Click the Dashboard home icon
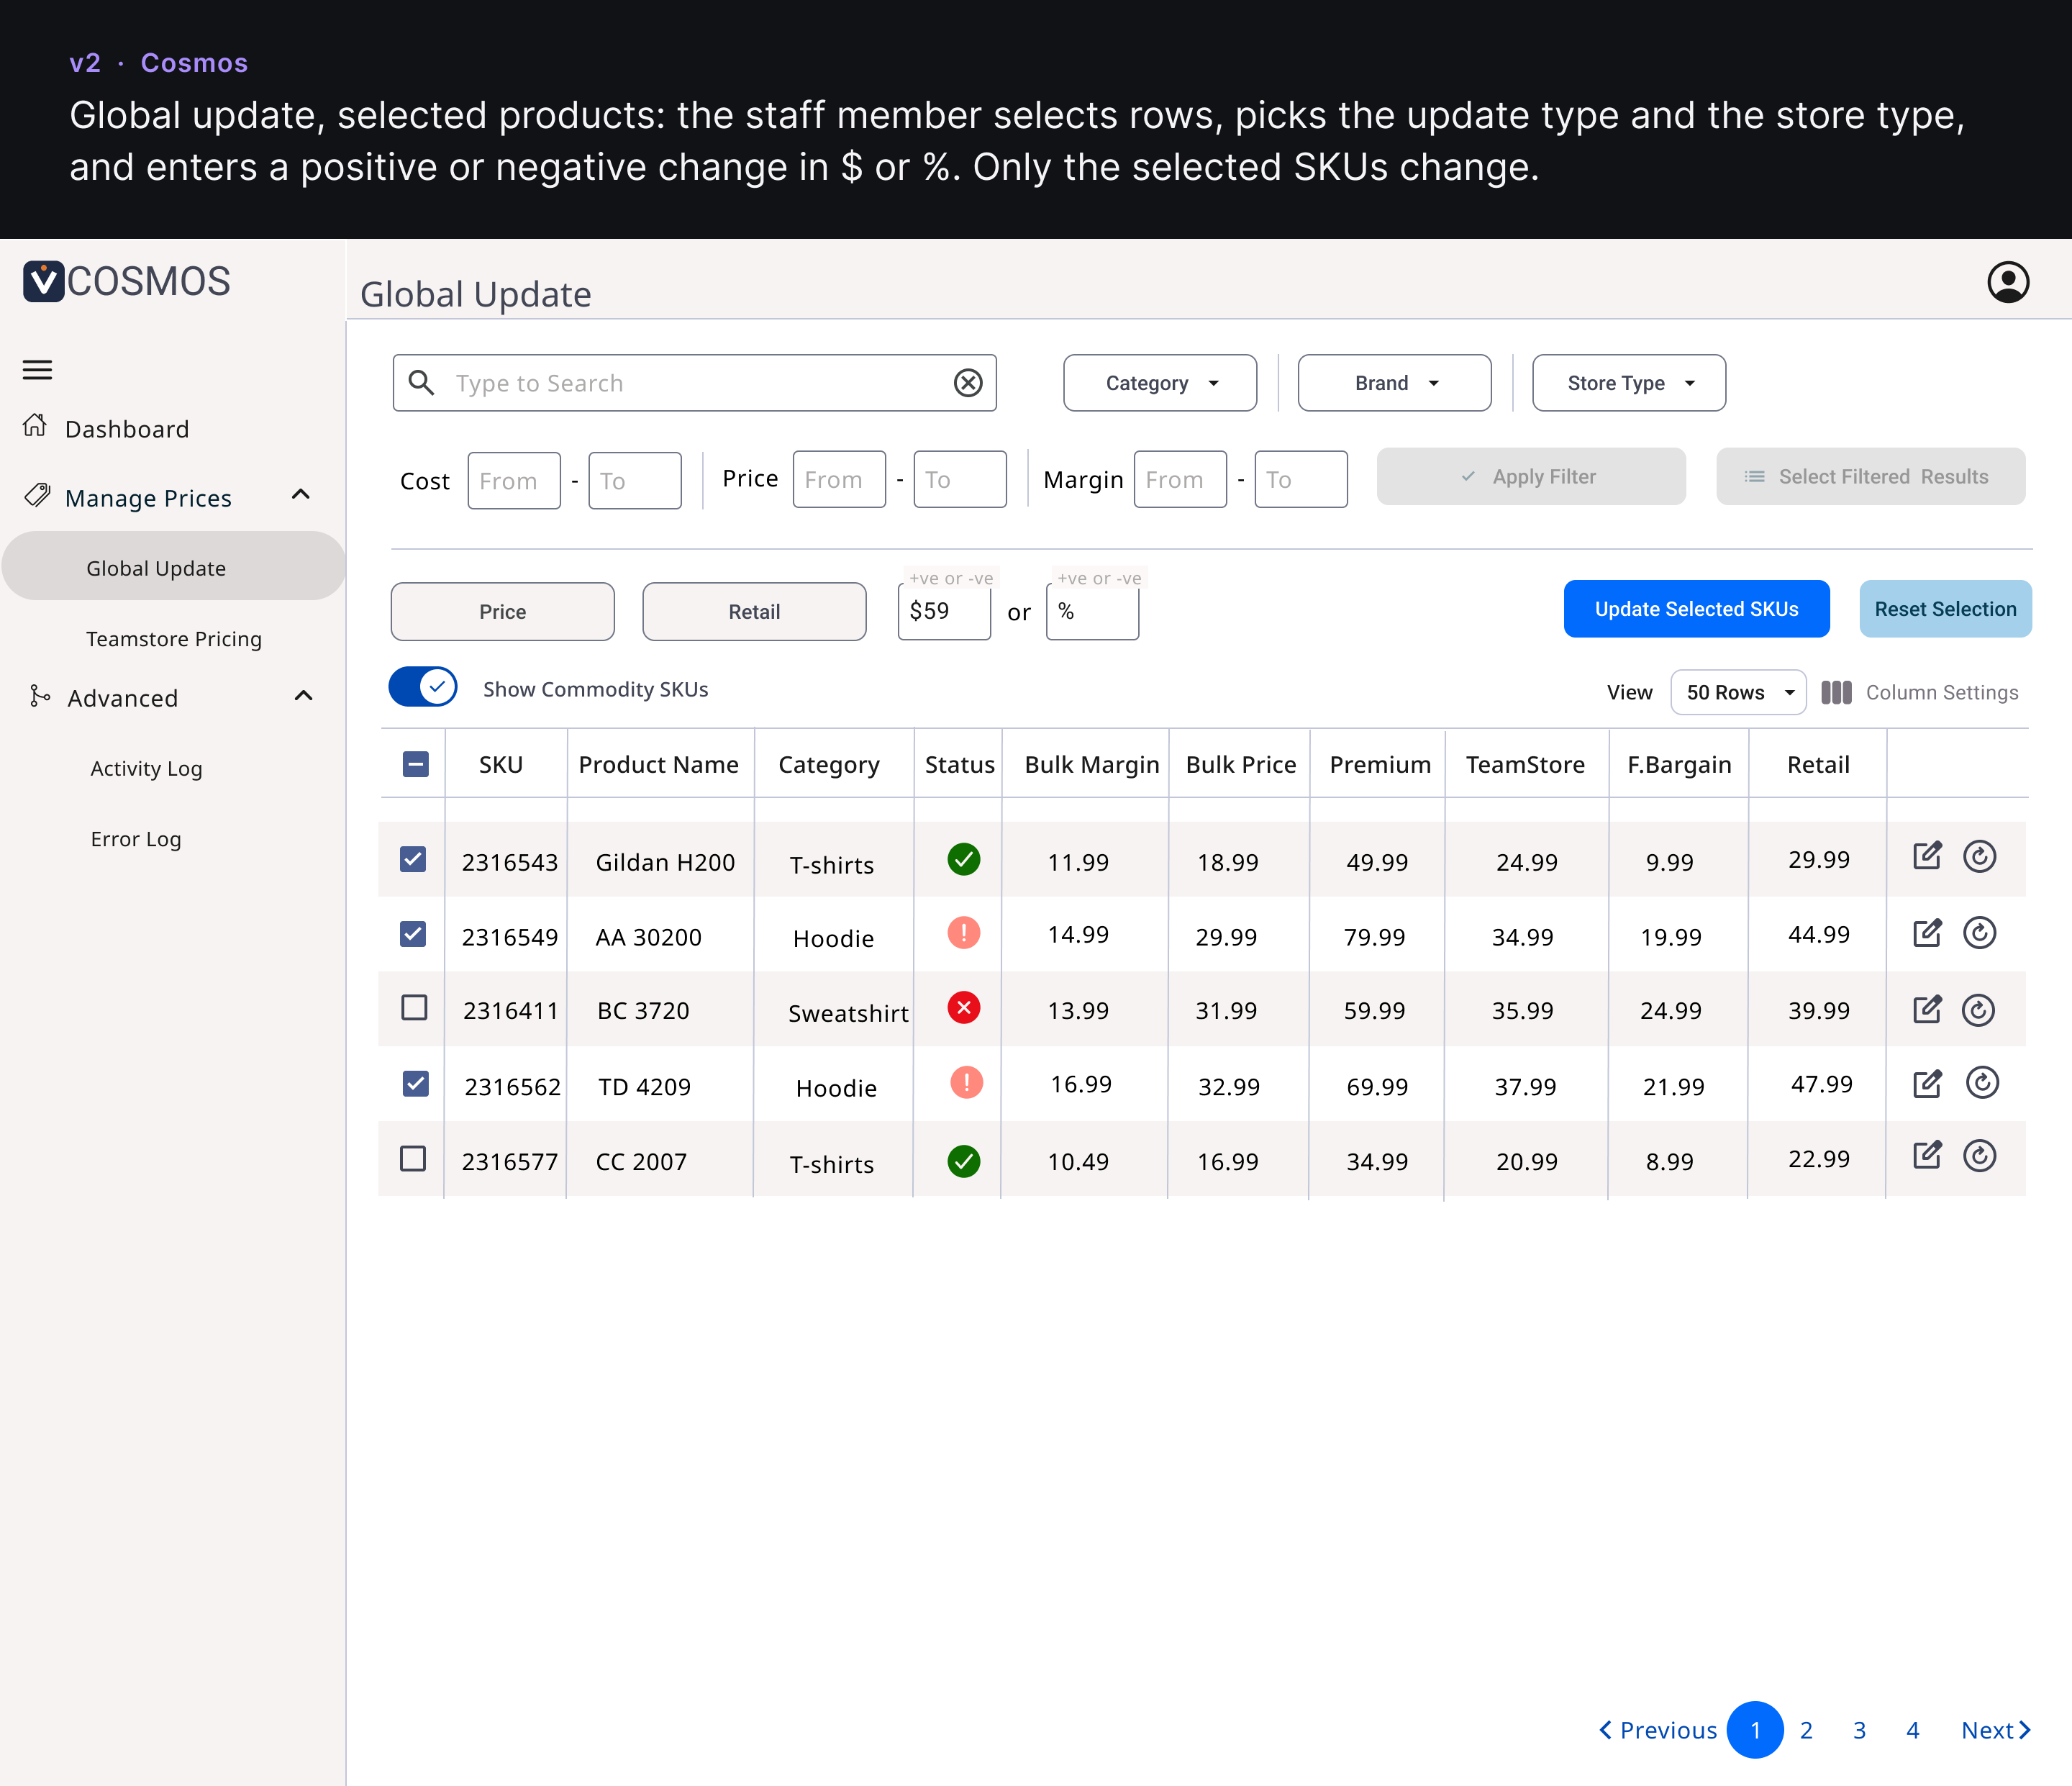 tap(35, 426)
